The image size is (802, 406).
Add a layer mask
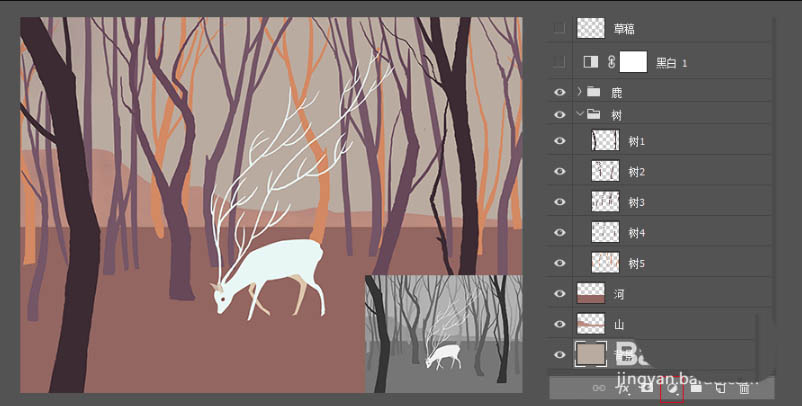[x=647, y=389]
